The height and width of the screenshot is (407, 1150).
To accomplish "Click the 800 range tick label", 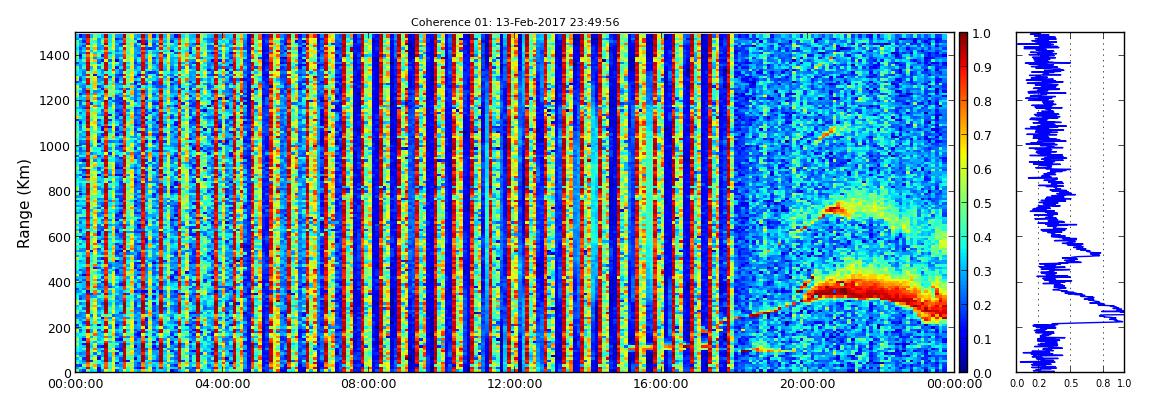I will pos(59,191).
